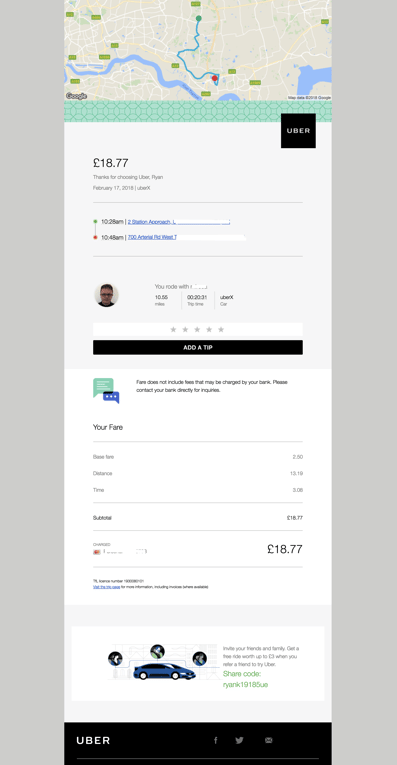Click the Google logo on map

pos(76,96)
